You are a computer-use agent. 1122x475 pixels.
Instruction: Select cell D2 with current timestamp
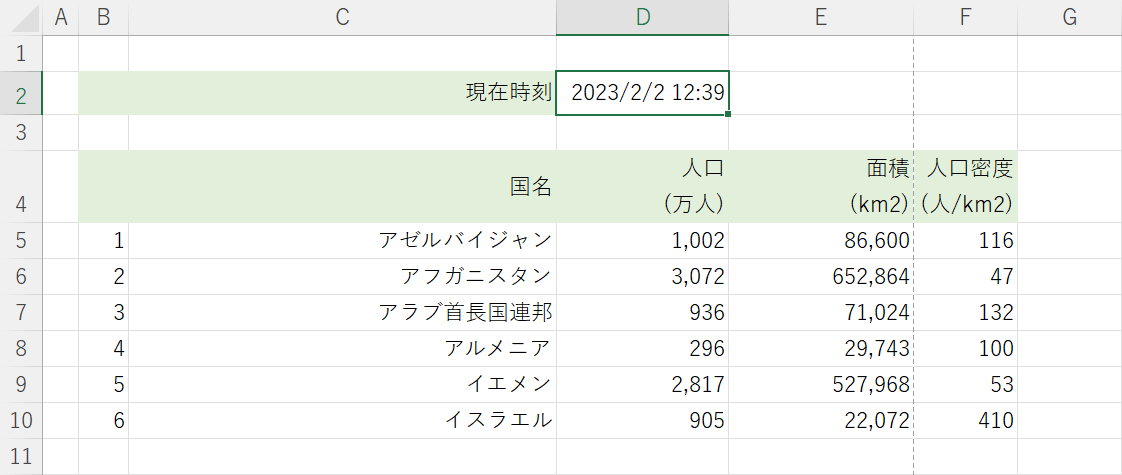pyautogui.click(x=642, y=93)
